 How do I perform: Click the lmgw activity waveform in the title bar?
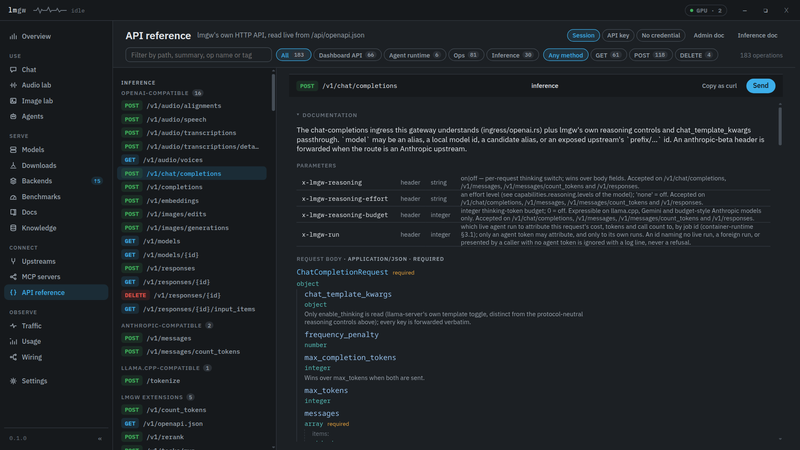pyautogui.click(x=49, y=10)
